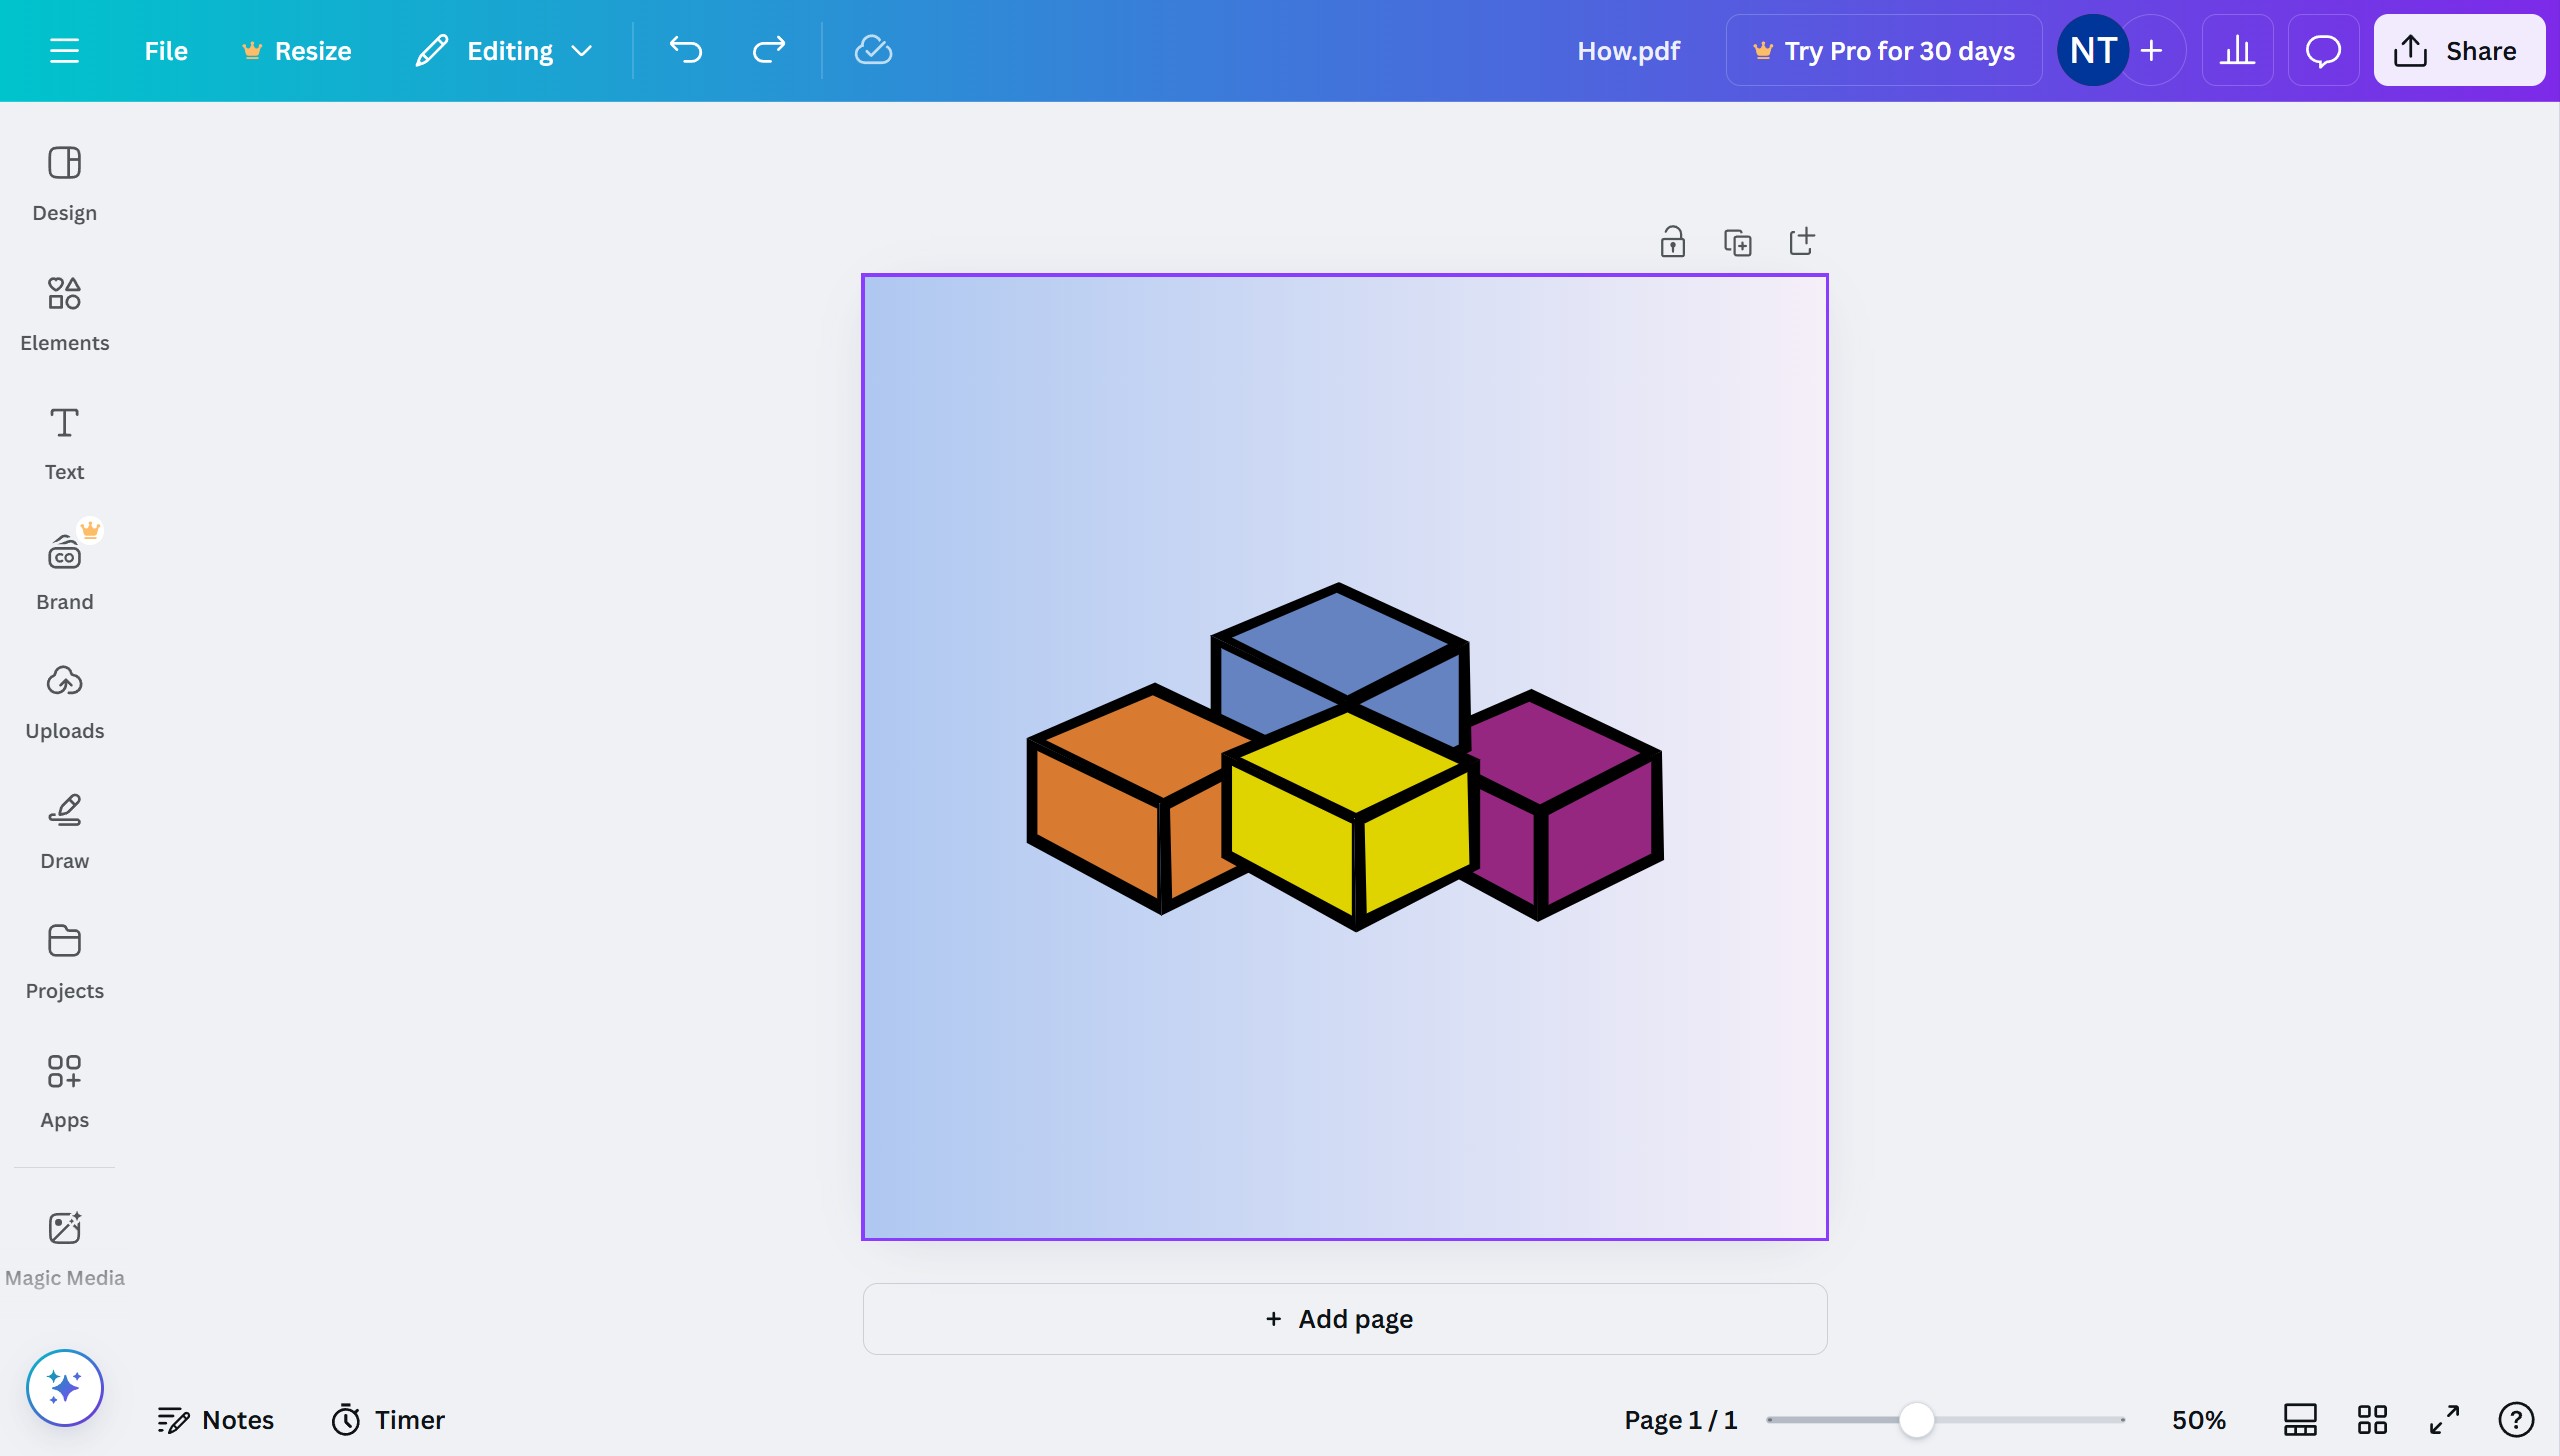This screenshot has width=2560, height=1456.
Task: Open the Draw tool panel
Action: pos(64,832)
